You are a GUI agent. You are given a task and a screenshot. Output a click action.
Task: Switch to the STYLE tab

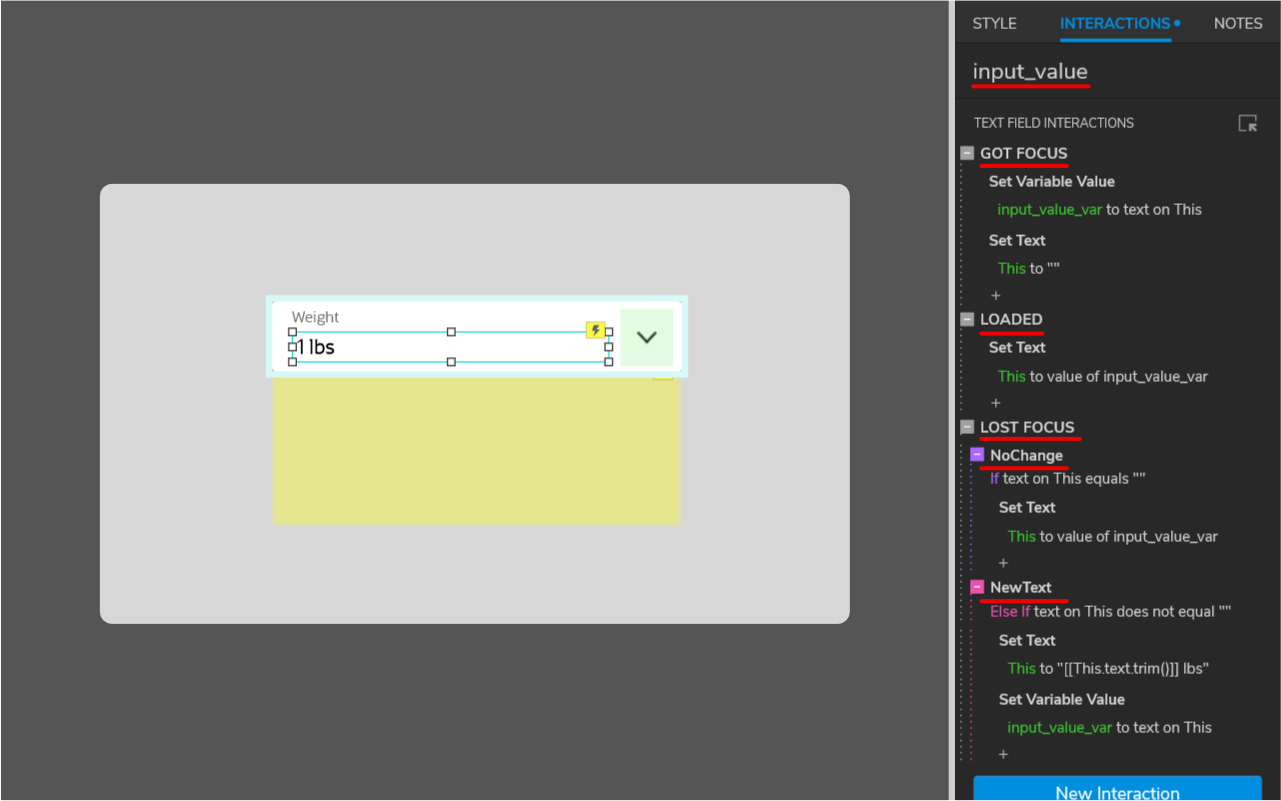(995, 22)
